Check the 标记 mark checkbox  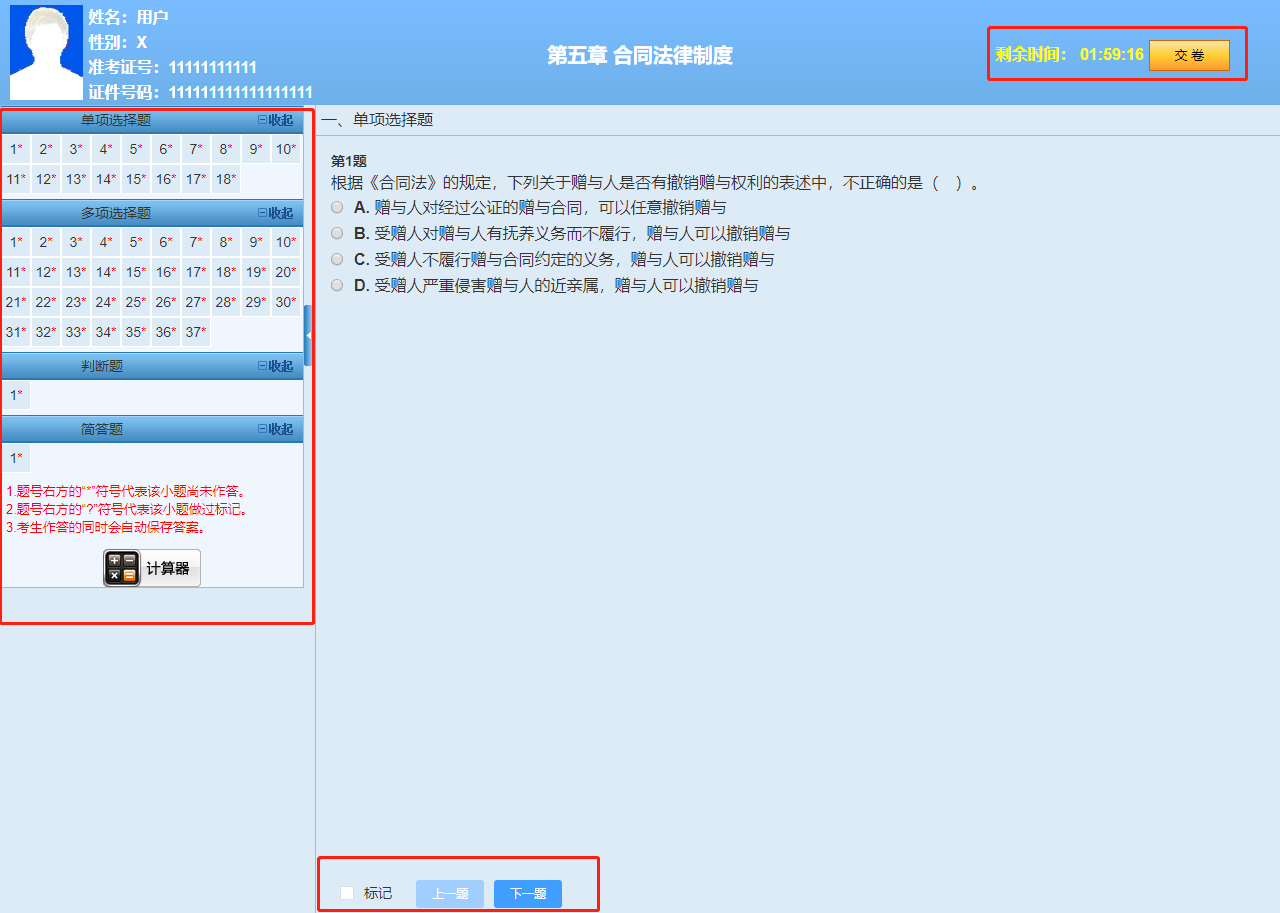click(346, 892)
